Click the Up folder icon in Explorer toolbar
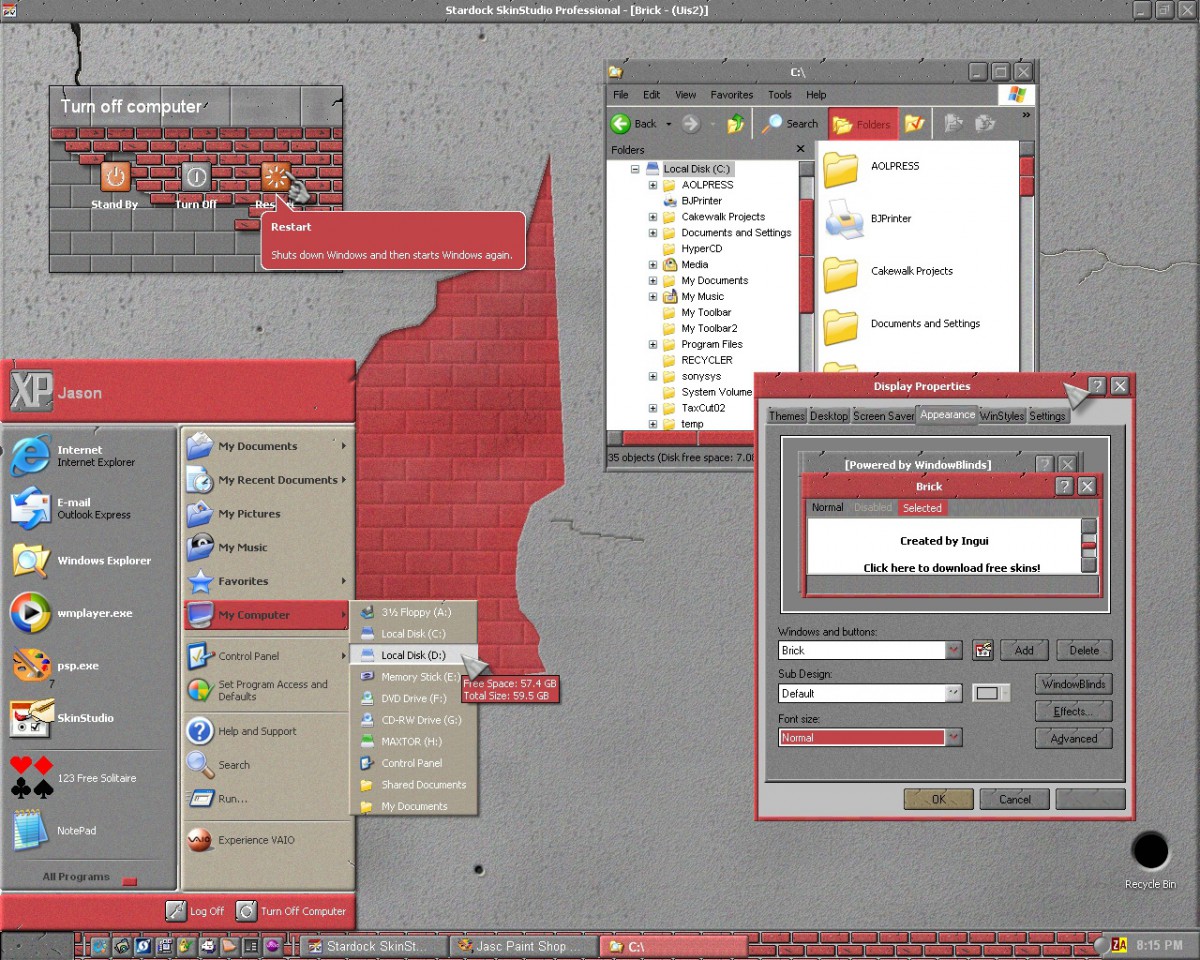The height and width of the screenshot is (960, 1200). [x=736, y=124]
